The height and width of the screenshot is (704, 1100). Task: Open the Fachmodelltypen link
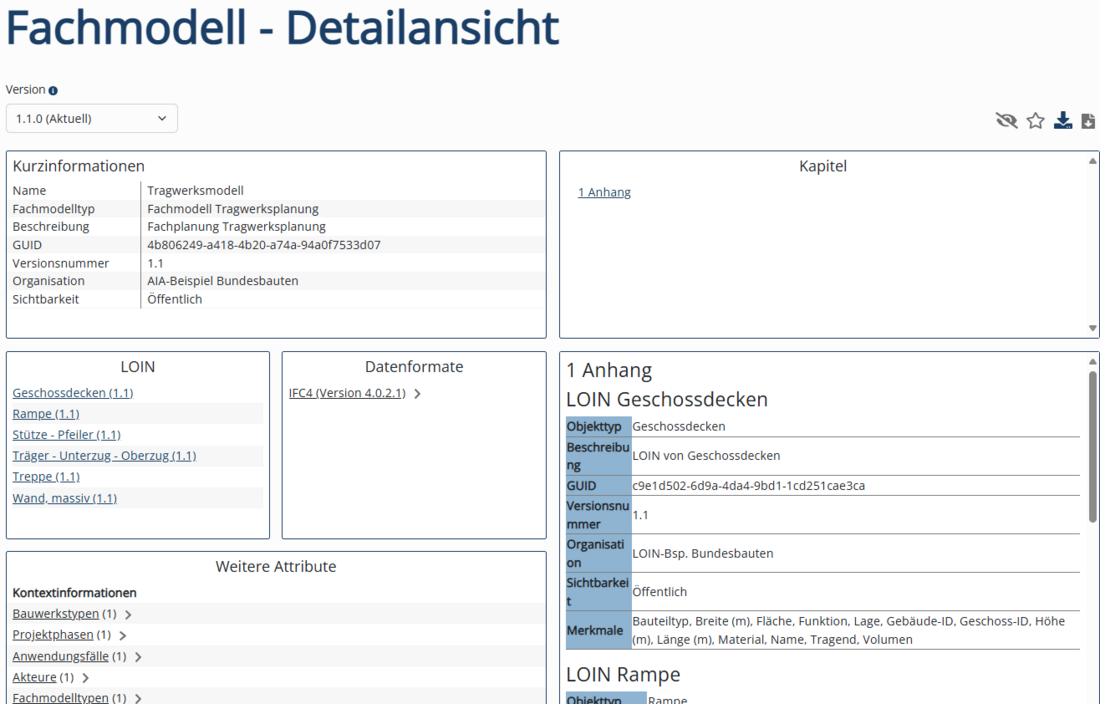(60, 698)
